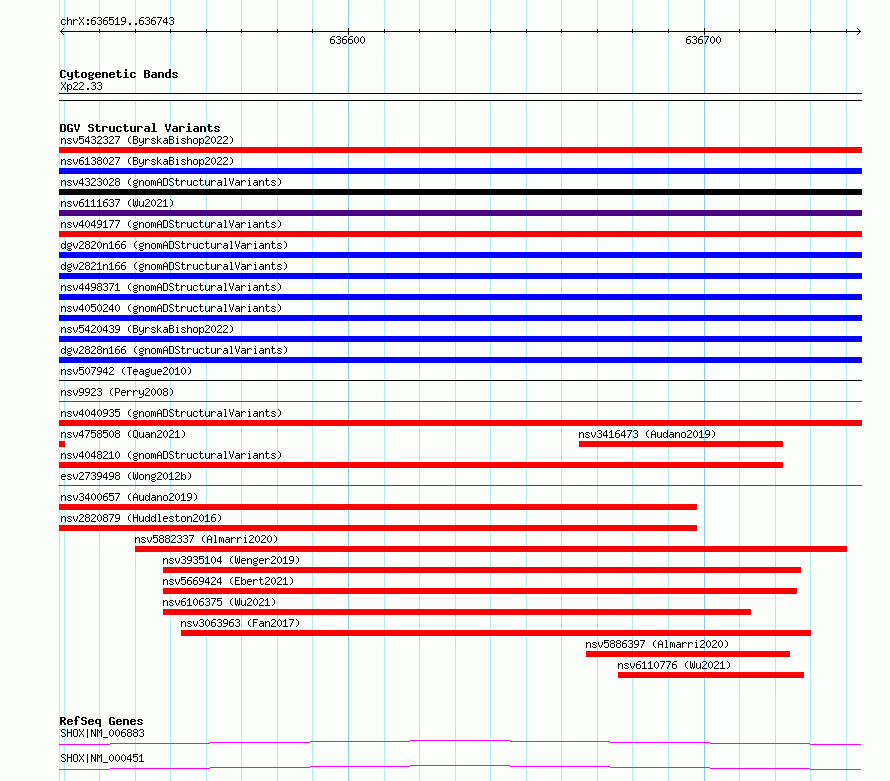This screenshot has width=890, height=781.
Task: Click the nsv3935104 (Wenger2019) label
Action: tap(231, 560)
